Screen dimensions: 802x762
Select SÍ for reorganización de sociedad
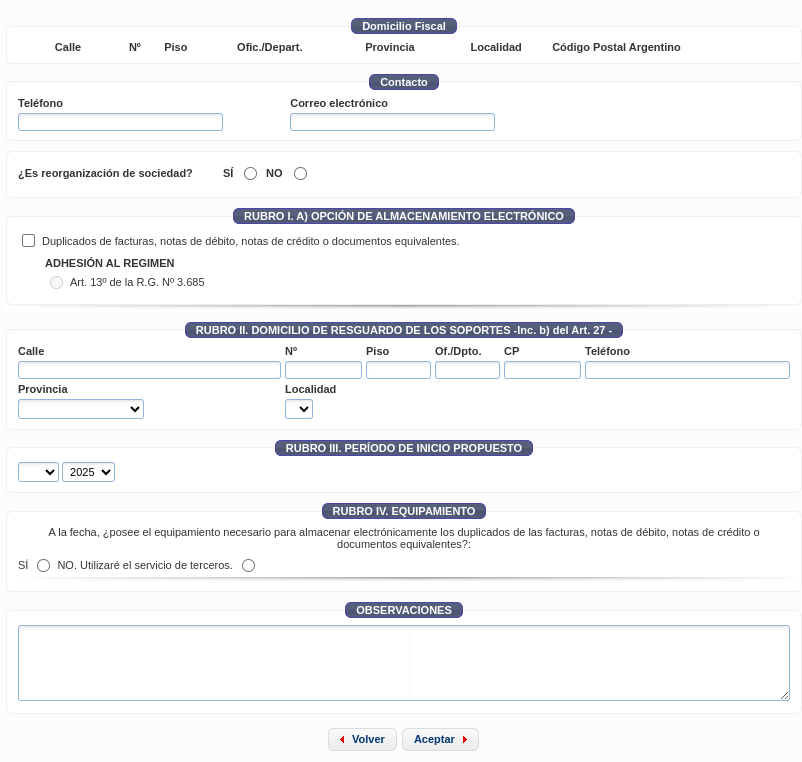click(x=250, y=174)
